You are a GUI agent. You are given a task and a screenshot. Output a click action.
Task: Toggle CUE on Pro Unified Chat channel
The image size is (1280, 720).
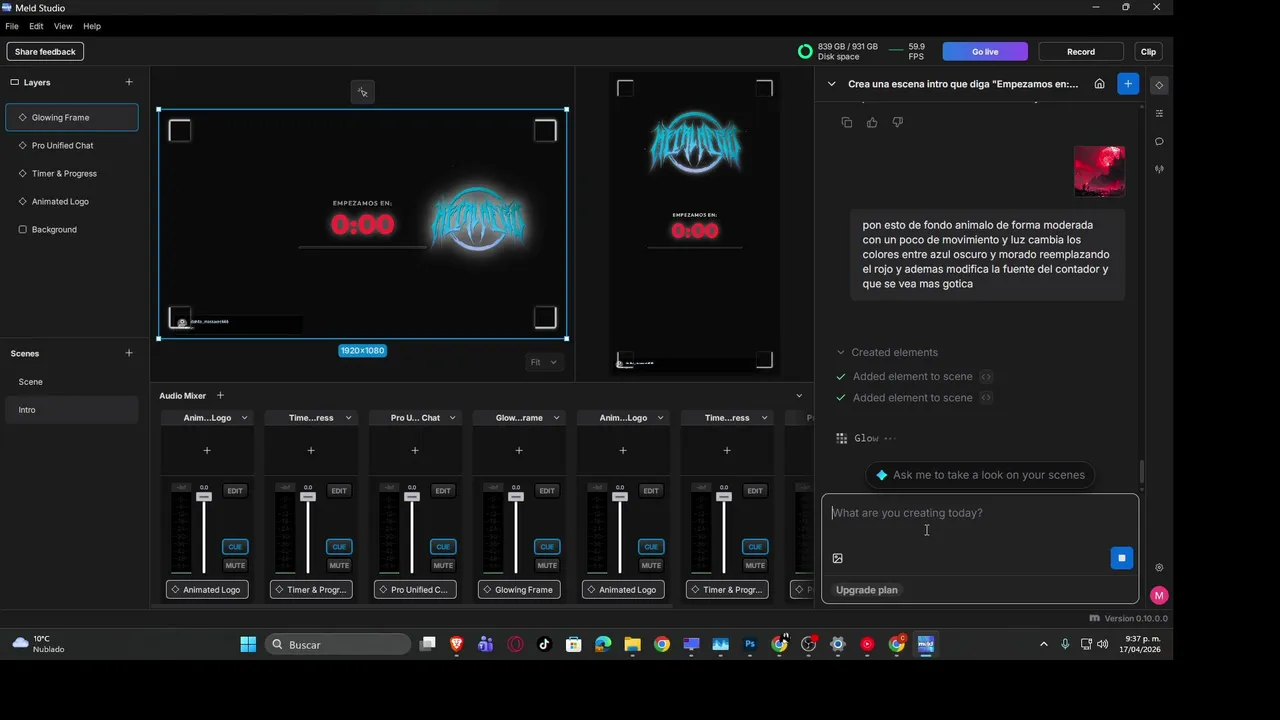point(443,547)
